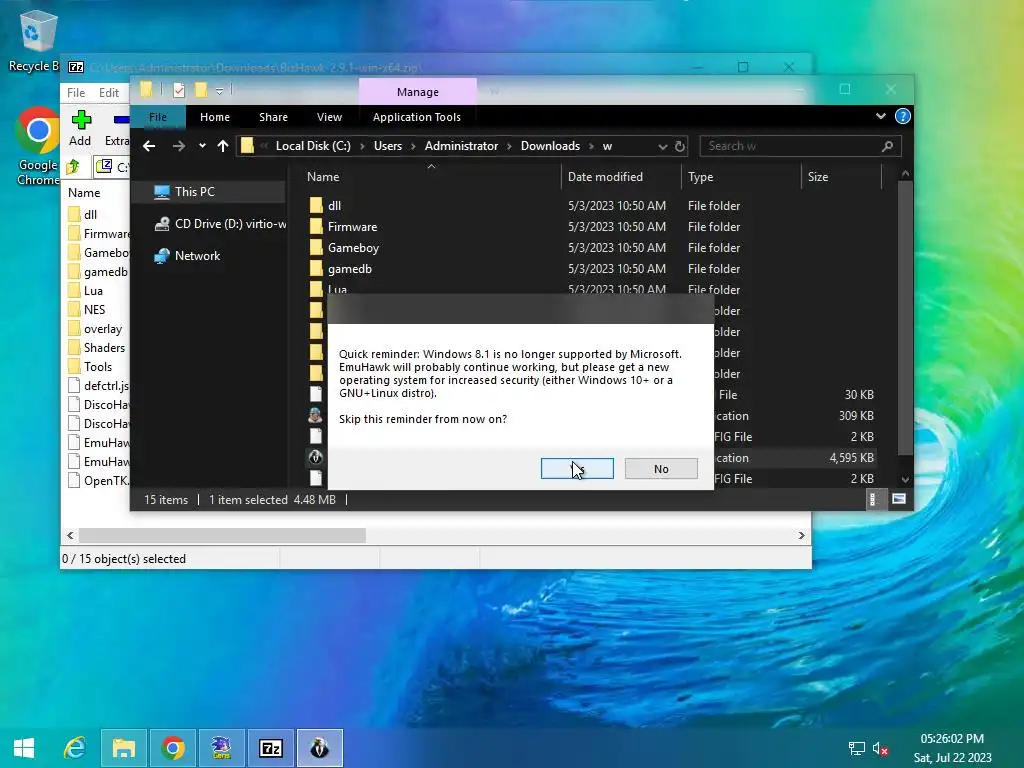Click the focused Yes button under cursor

pos(577,468)
